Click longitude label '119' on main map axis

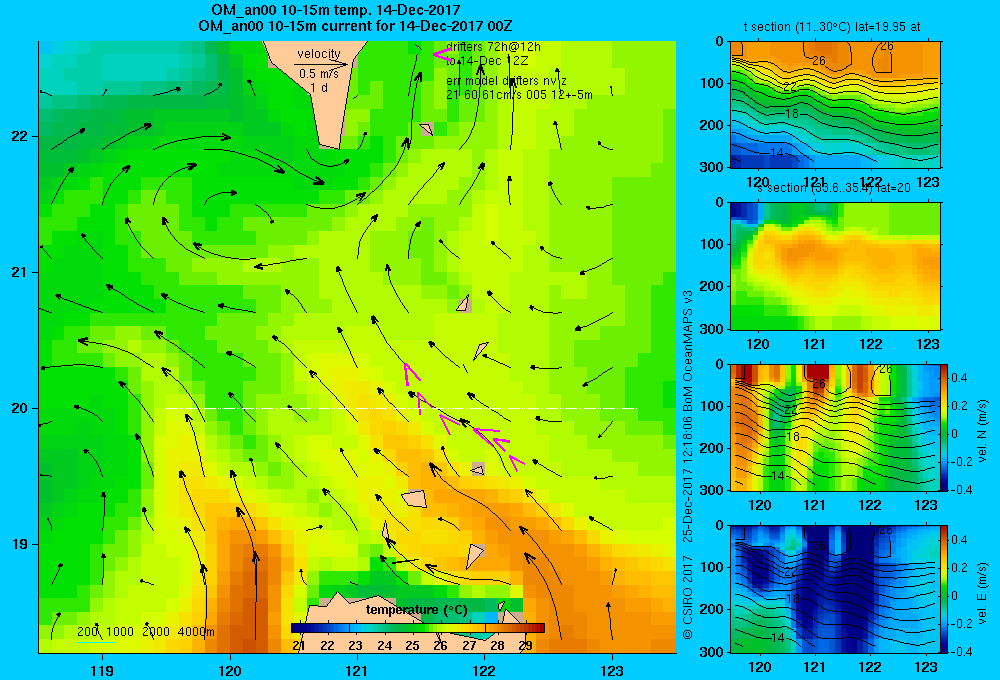click(x=102, y=670)
